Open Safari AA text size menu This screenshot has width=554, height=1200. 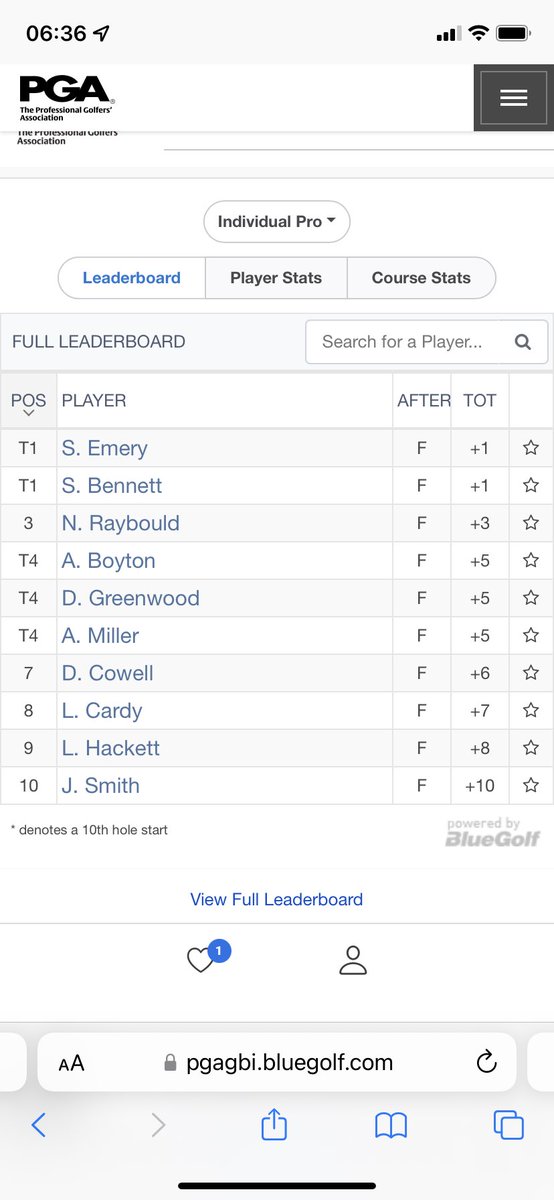71,1063
